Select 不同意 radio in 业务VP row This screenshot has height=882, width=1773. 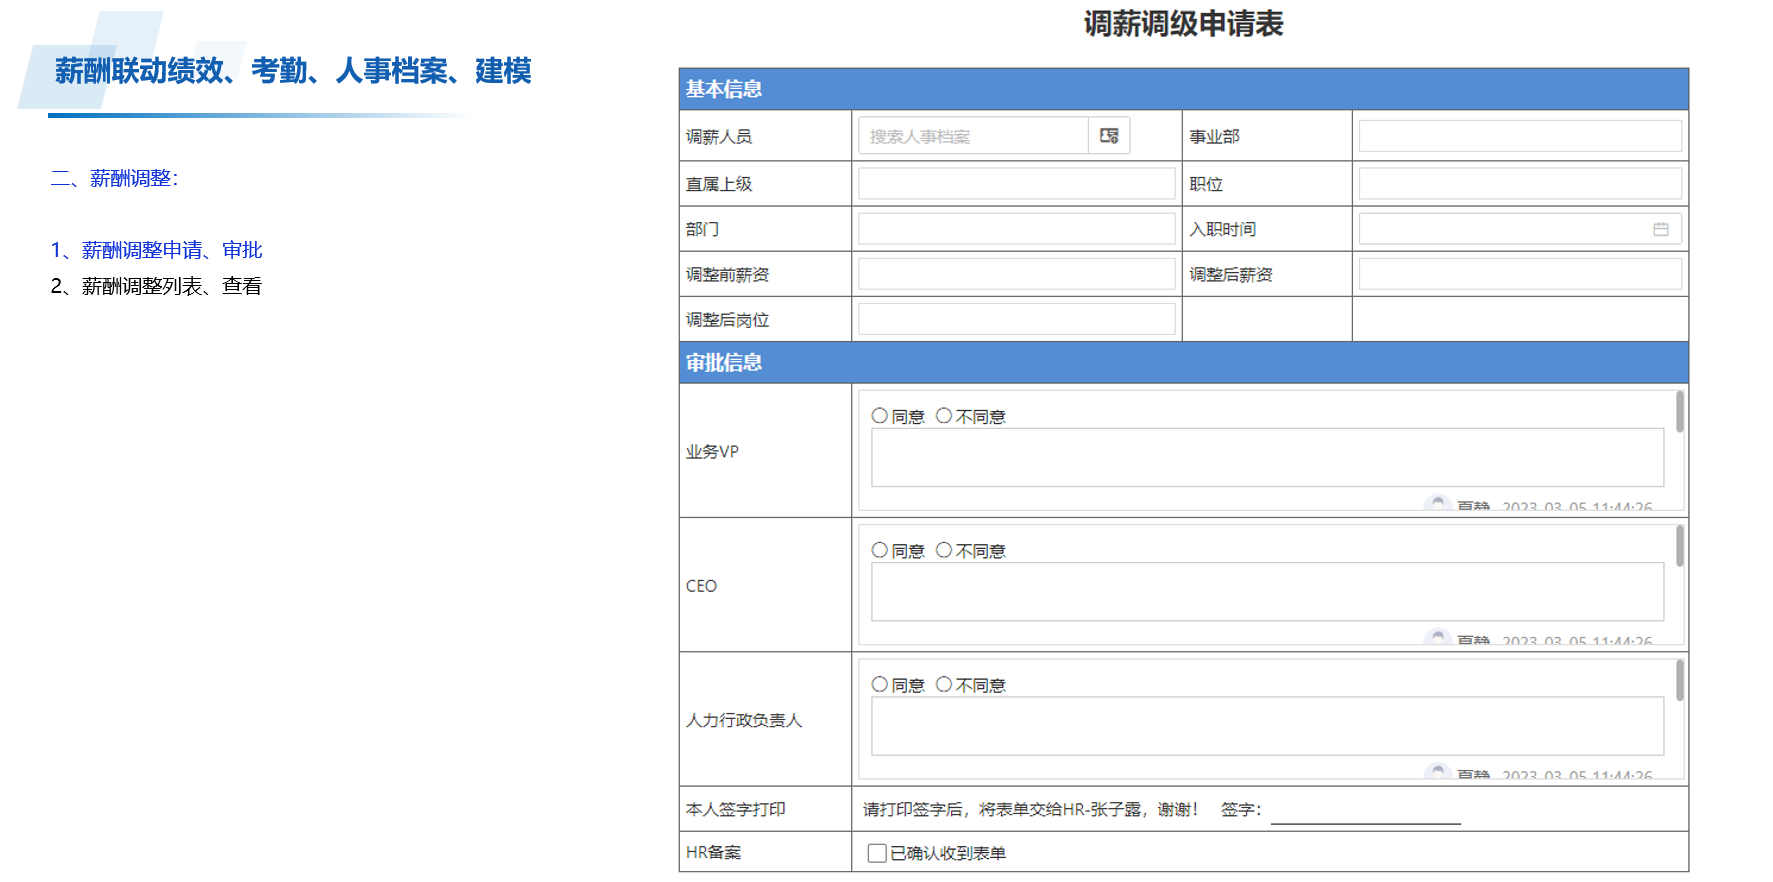(x=944, y=416)
